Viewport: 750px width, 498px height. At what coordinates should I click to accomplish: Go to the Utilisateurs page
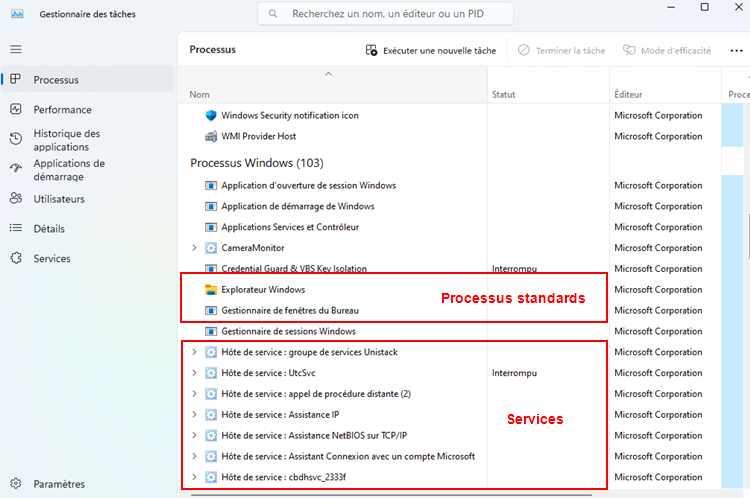pos(87,199)
